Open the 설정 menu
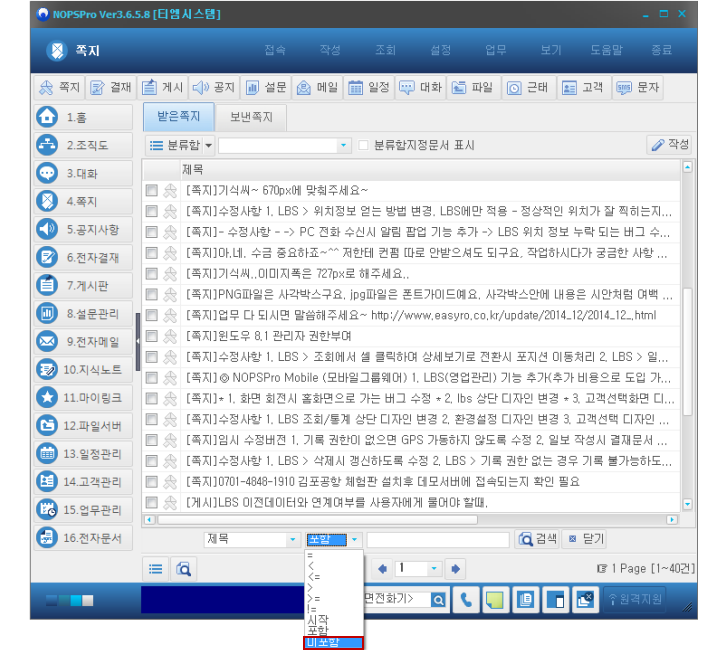Image resolution: width=727 pixels, height=650 pixels. tap(440, 50)
